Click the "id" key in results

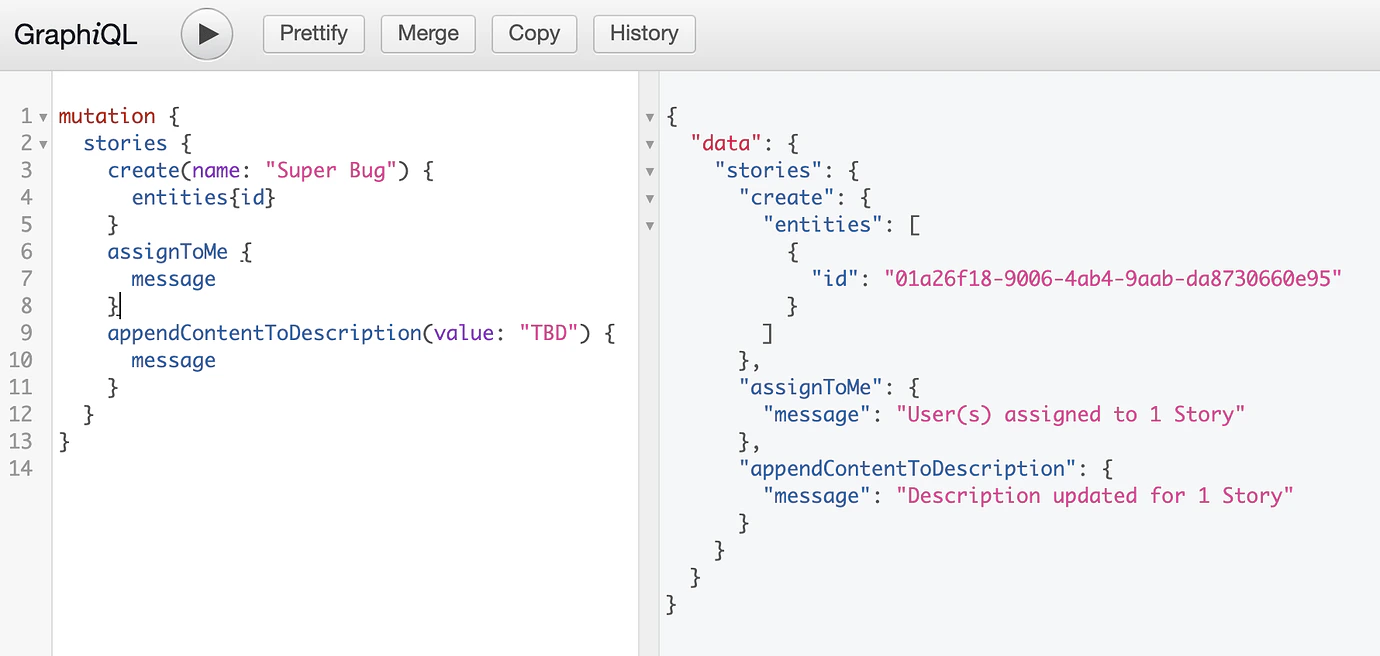[835, 278]
